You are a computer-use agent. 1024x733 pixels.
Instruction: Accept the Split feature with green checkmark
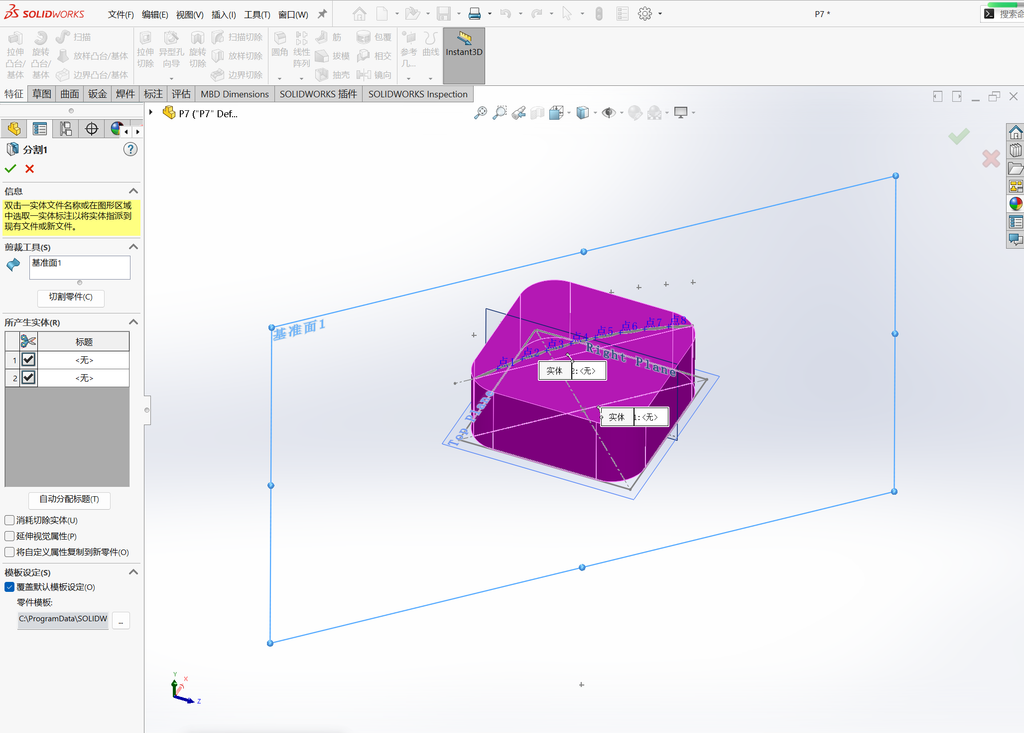[10, 169]
